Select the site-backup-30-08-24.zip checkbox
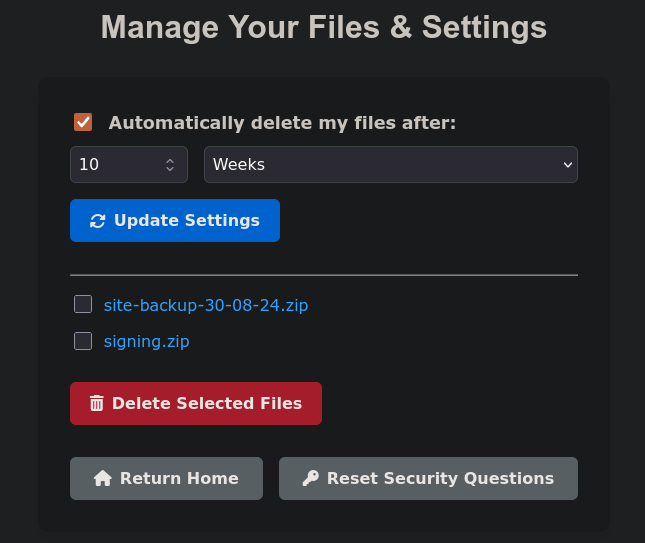The width and height of the screenshot is (645, 543). pos(83,304)
